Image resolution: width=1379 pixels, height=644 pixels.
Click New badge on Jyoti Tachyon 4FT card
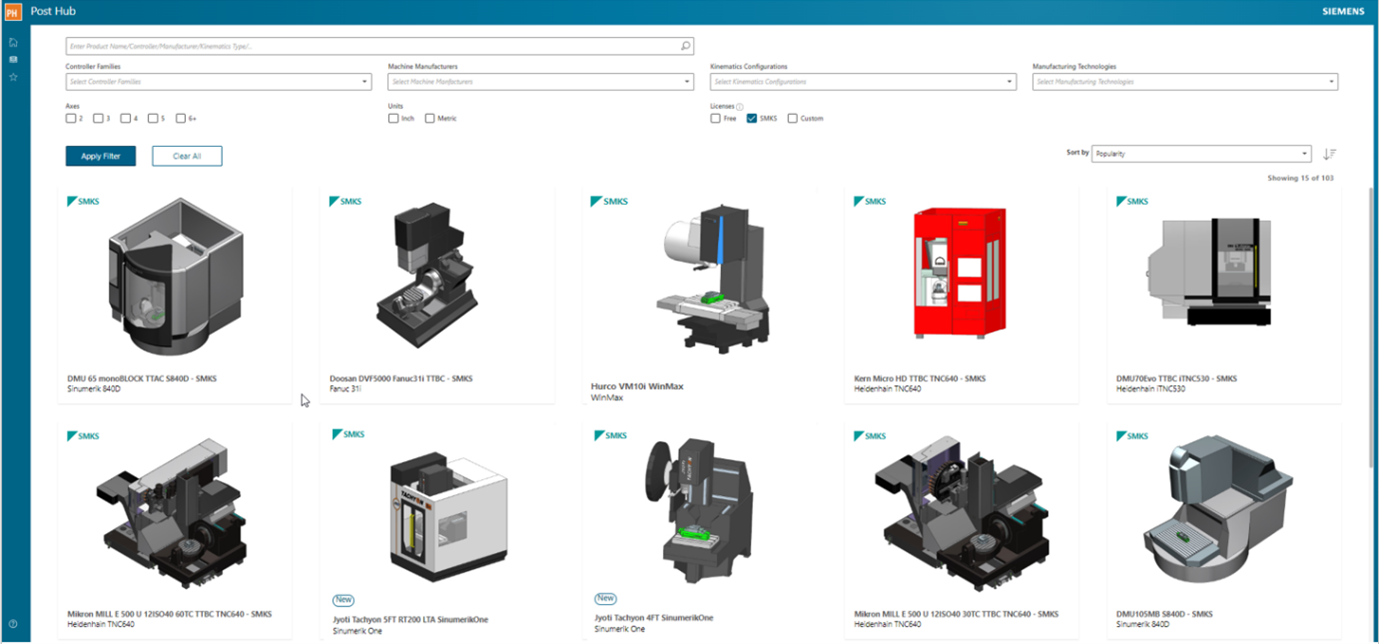(605, 598)
